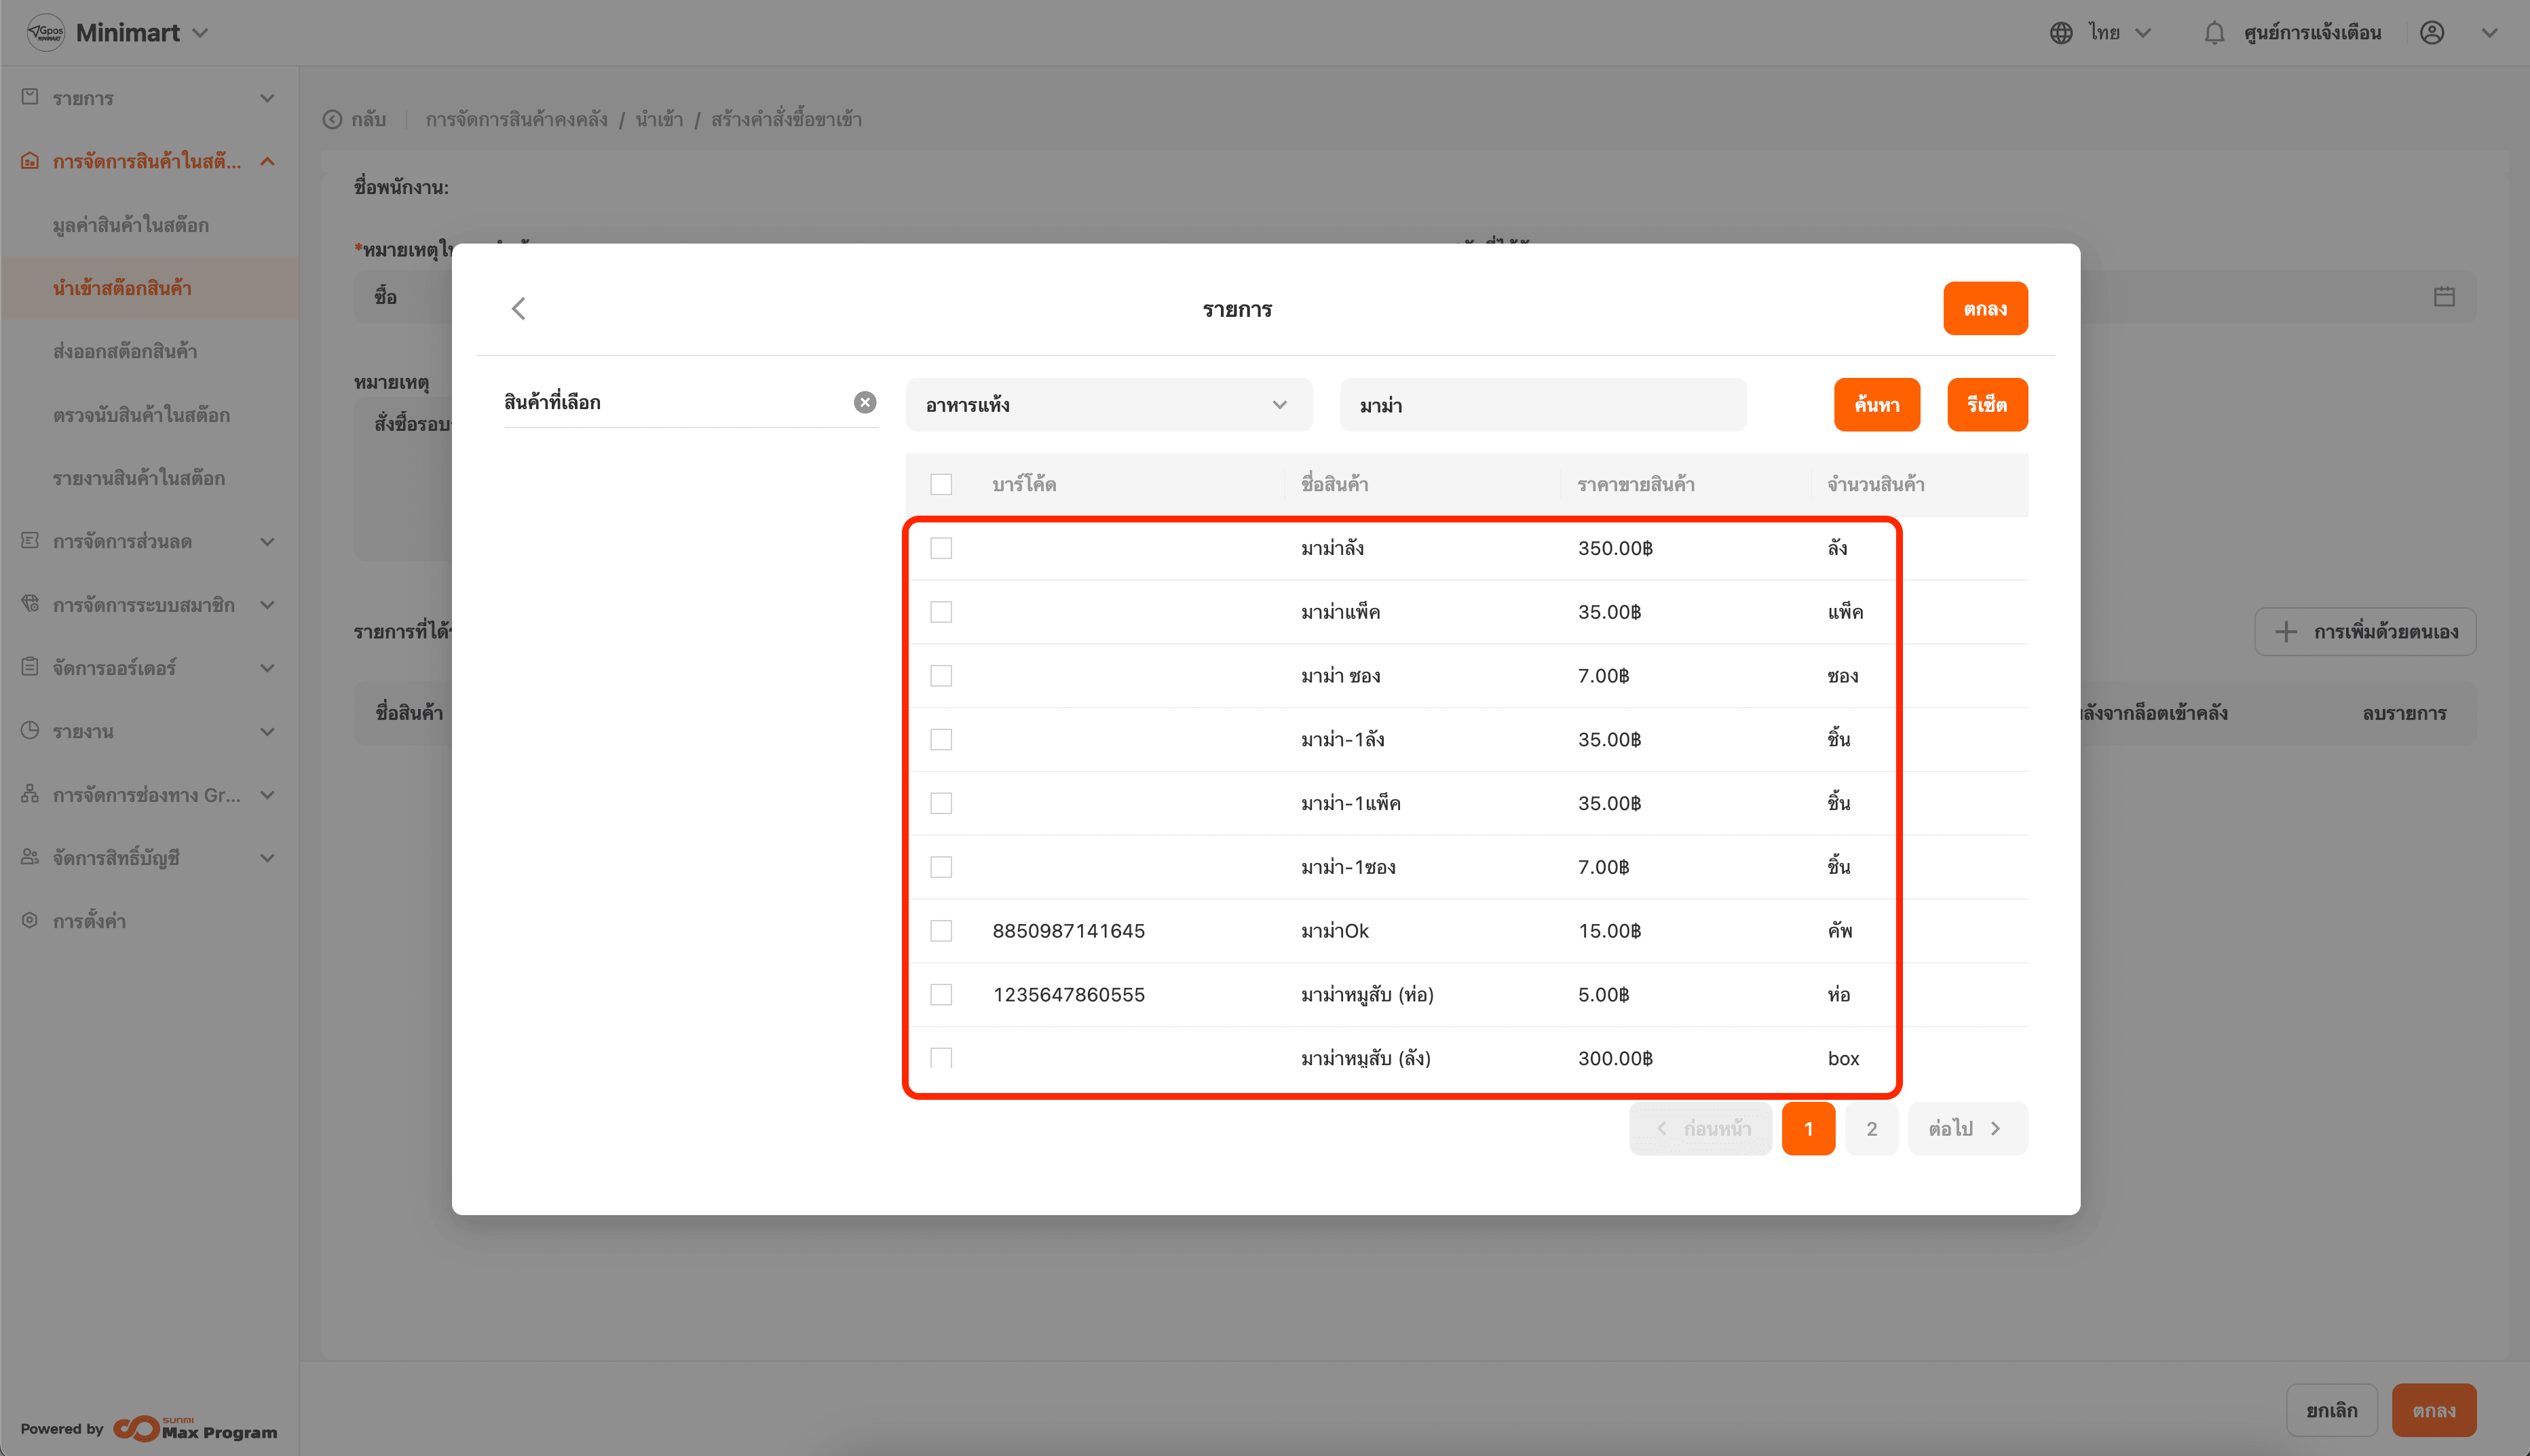Click the globe language icon
The image size is (2530, 1456).
[x=2061, y=33]
